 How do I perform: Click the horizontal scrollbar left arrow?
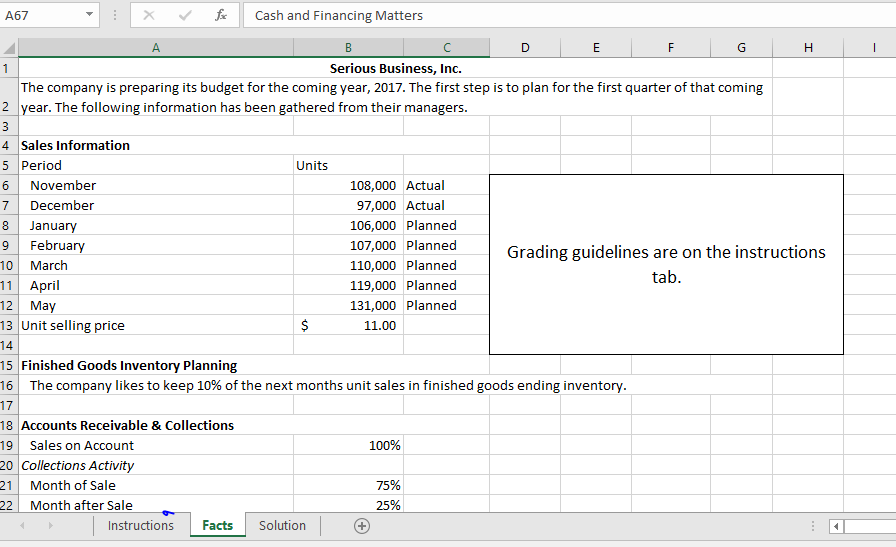click(837, 526)
